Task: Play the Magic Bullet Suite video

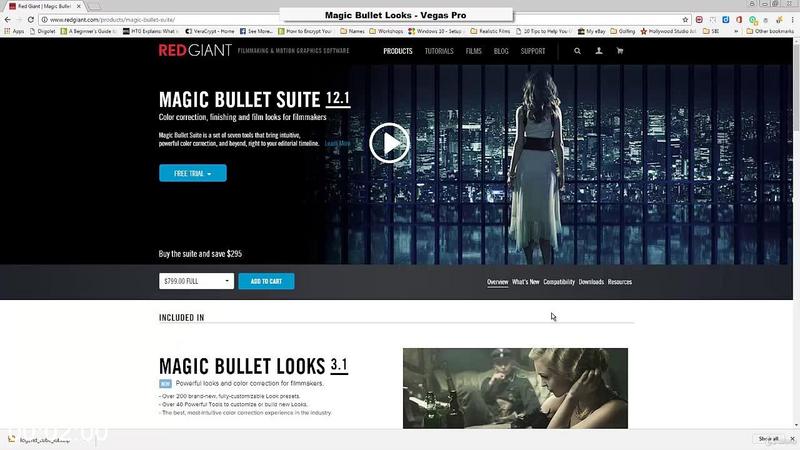Action: [x=389, y=143]
